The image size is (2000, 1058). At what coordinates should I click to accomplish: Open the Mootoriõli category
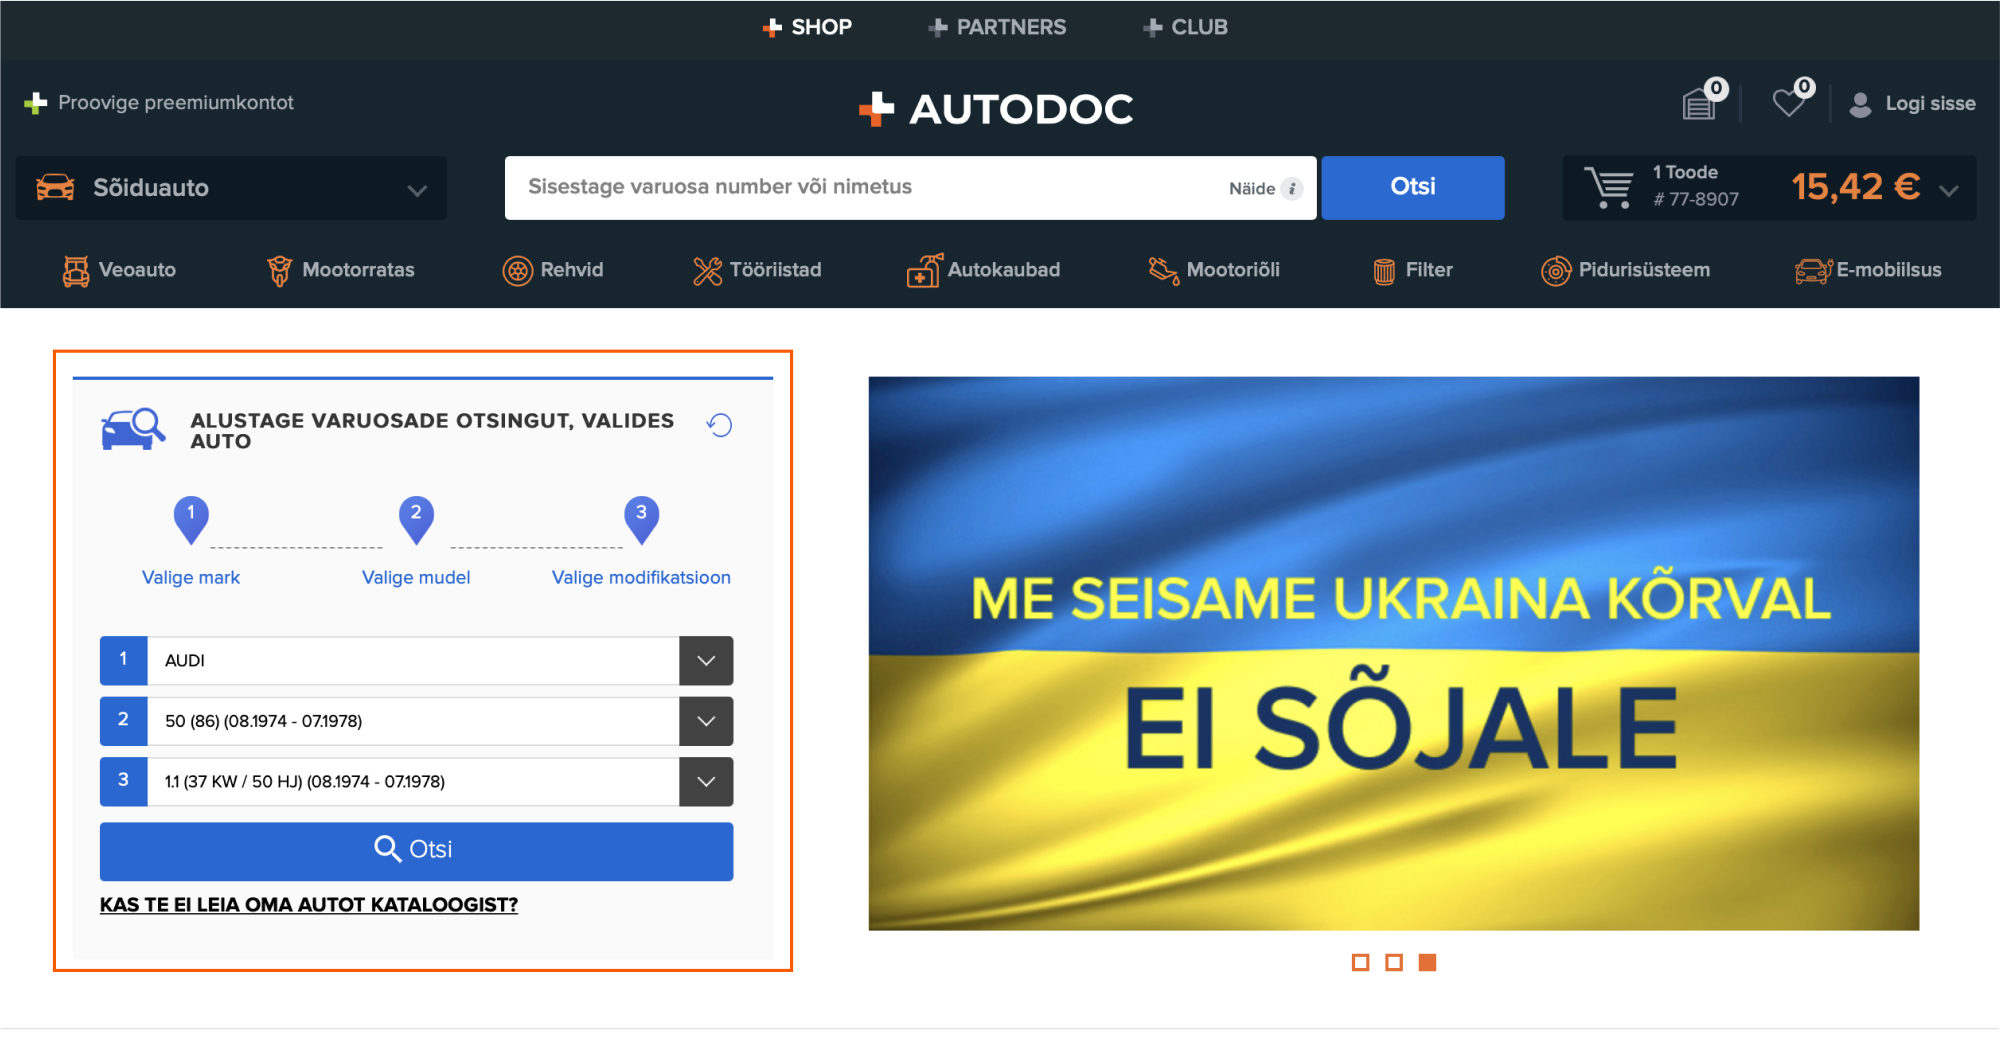pos(1214,270)
